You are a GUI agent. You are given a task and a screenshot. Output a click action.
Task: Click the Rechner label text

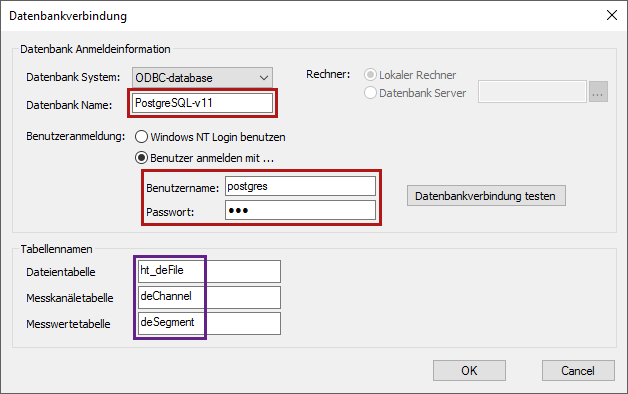(328, 74)
